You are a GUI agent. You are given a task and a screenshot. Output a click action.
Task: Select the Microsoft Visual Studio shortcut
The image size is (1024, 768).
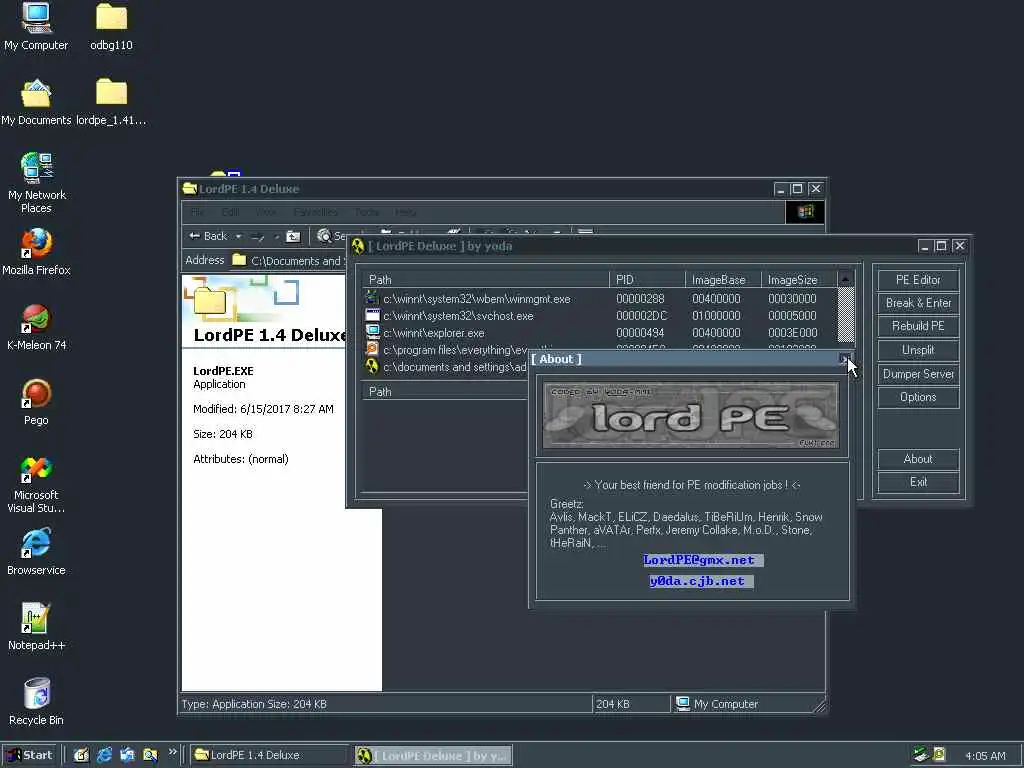[36, 484]
